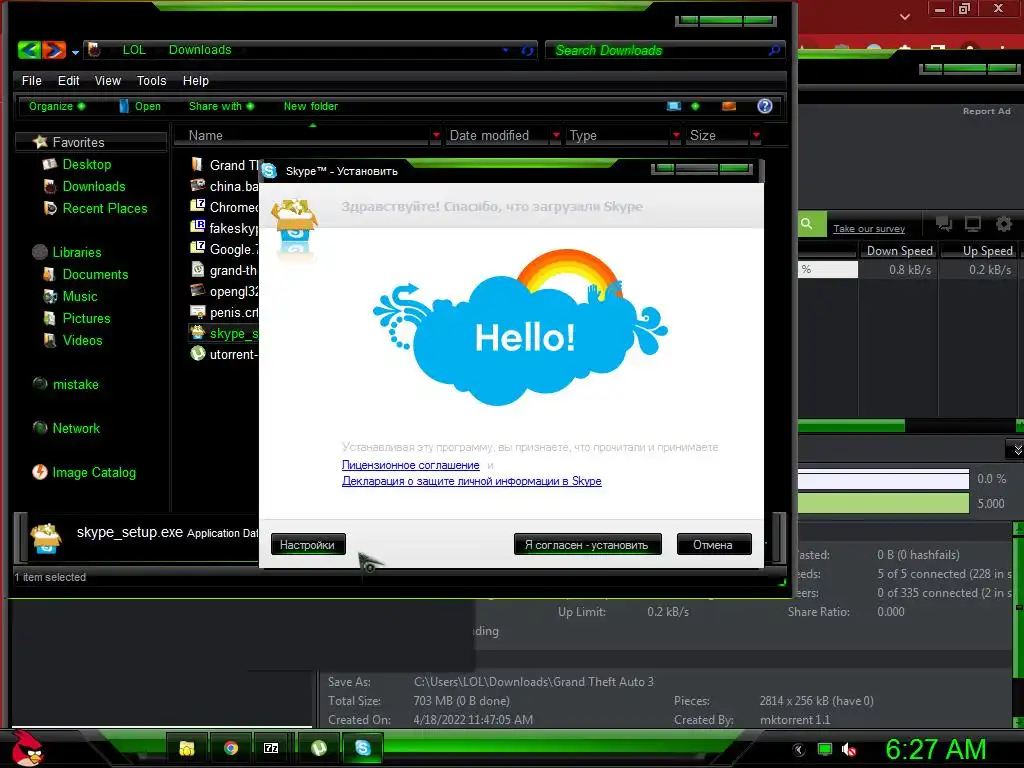Click the Take our survey link in uTorrent
This screenshot has height=768, width=1024.
(869, 229)
